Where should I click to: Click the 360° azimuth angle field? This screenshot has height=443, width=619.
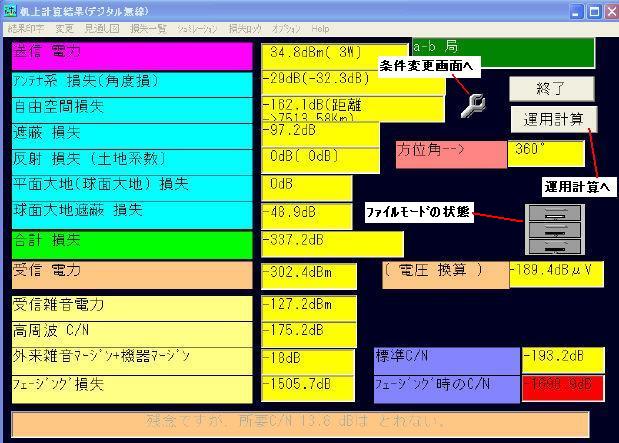[545, 154]
